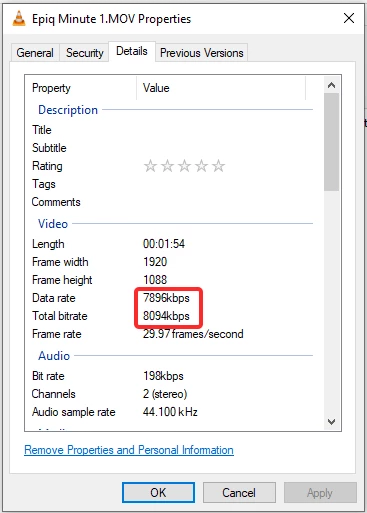The height and width of the screenshot is (513, 367).
Task: Select the Details tab
Action: coord(132,51)
